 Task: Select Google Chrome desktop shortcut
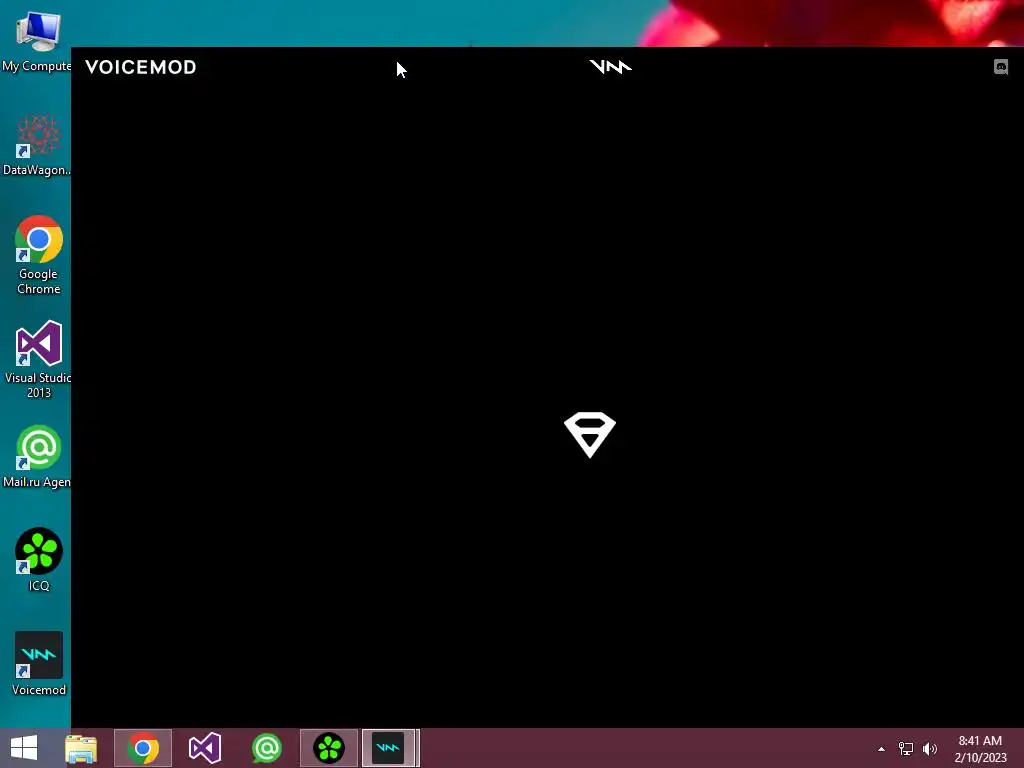39,255
